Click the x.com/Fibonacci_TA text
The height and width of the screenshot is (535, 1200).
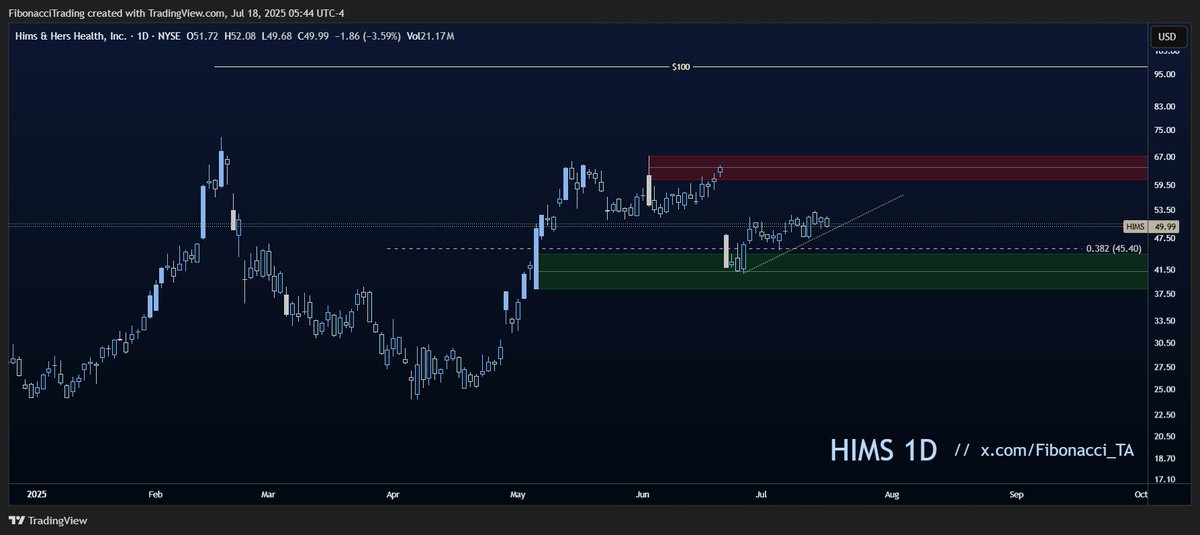coord(1056,451)
